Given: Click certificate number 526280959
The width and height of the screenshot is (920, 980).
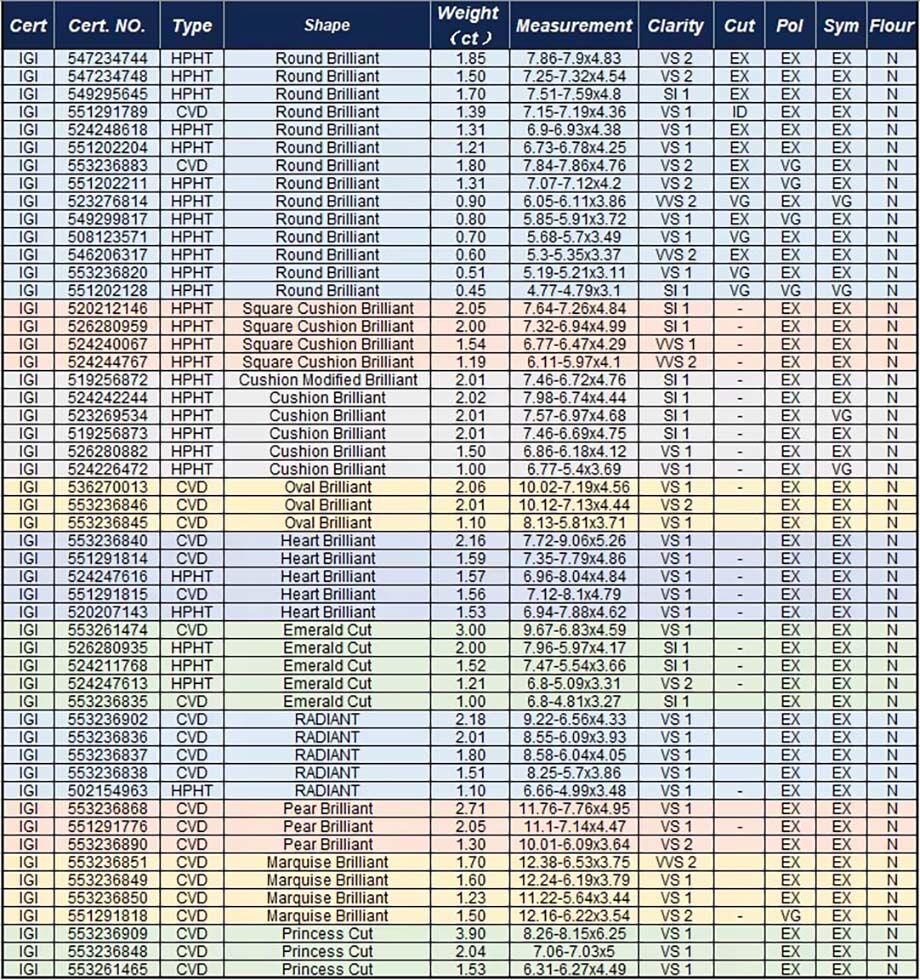Looking at the screenshot, I should coord(108,326).
